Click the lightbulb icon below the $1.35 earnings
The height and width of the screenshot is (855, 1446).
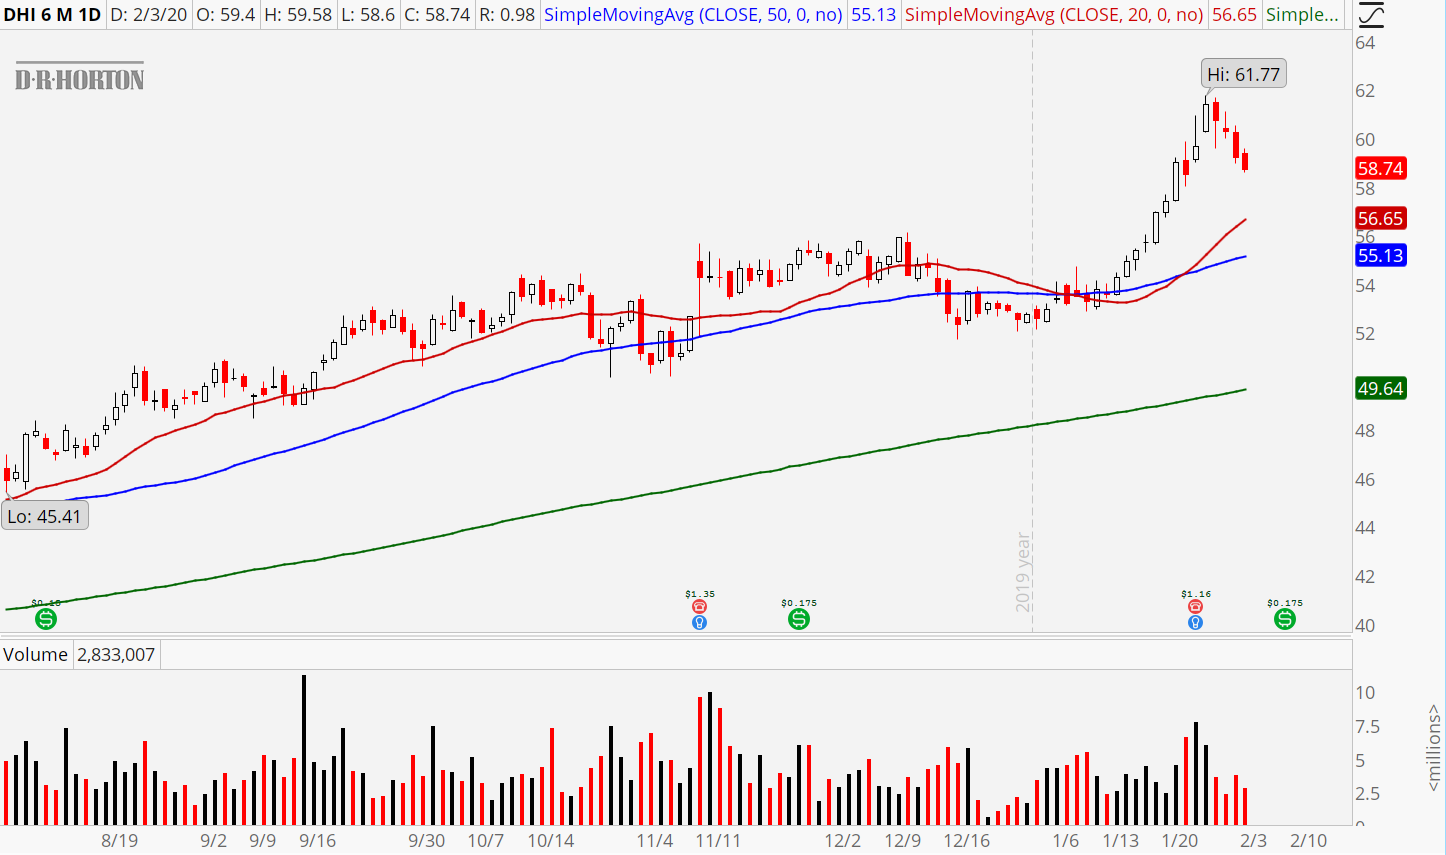[x=699, y=622]
